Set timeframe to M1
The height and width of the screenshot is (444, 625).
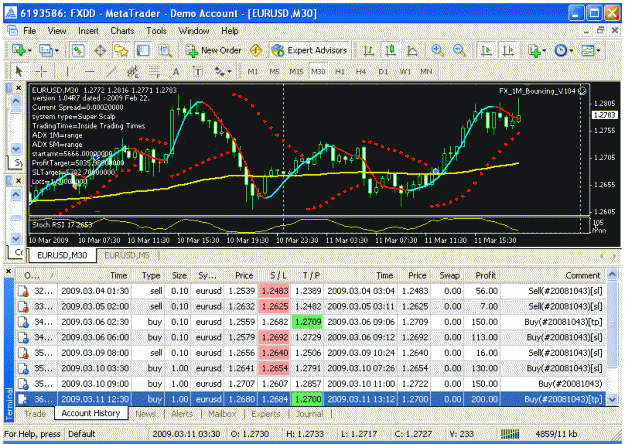coord(252,72)
